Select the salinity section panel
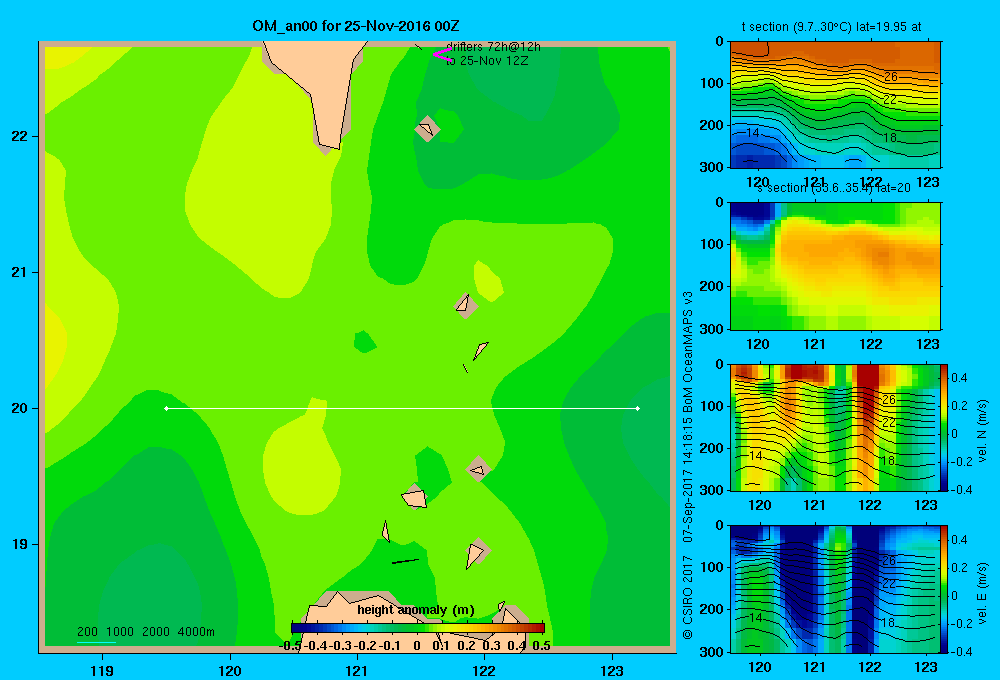This screenshot has width=1000, height=680. click(x=835, y=266)
